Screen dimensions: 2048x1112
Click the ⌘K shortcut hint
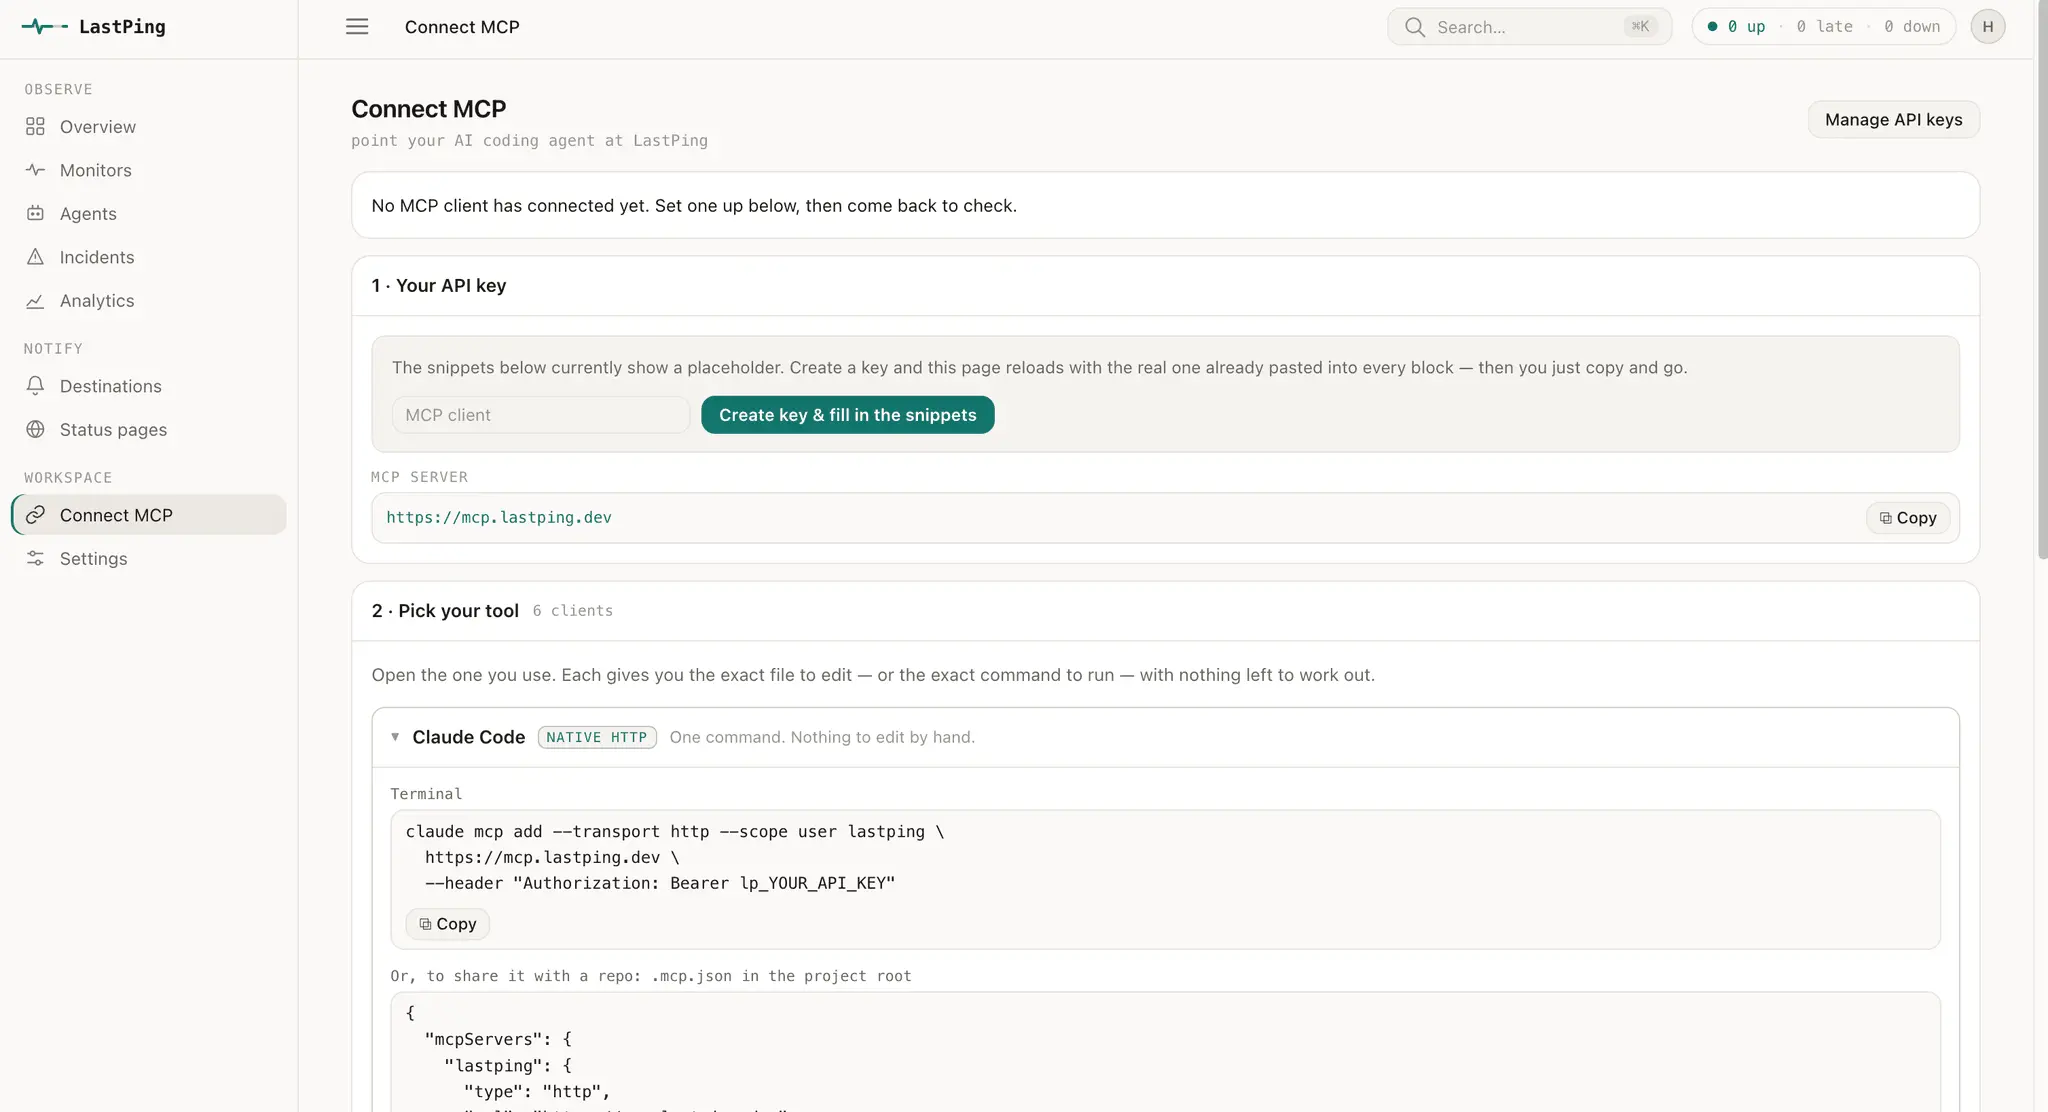[1640, 27]
